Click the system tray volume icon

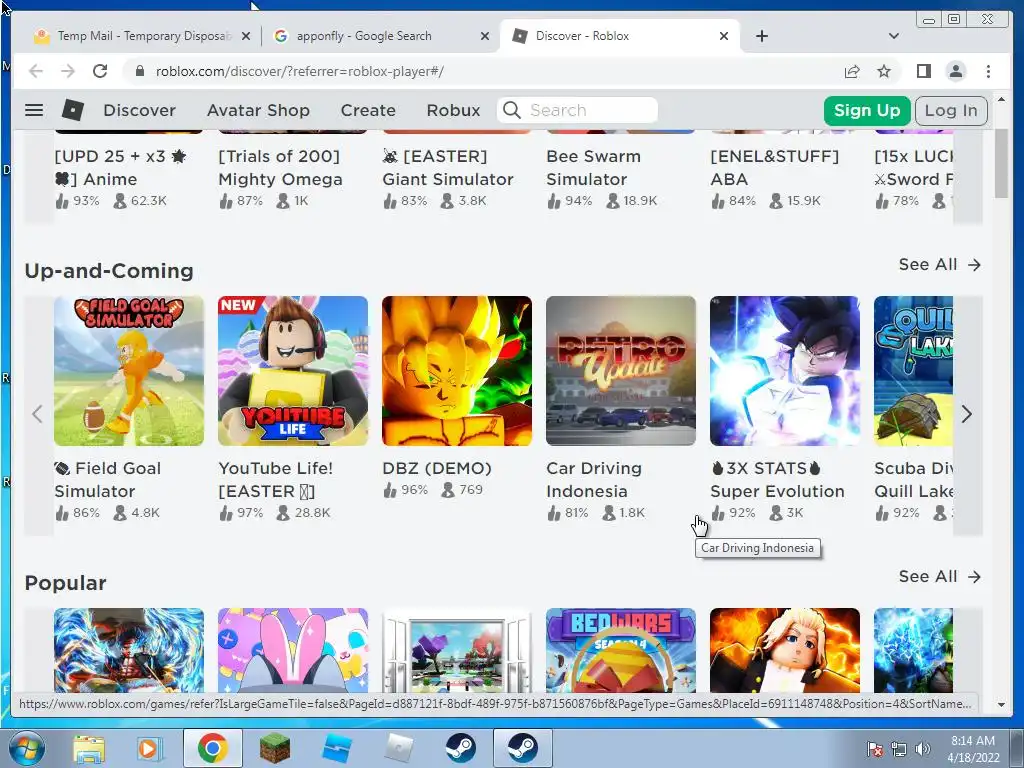pyautogui.click(x=923, y=748)
